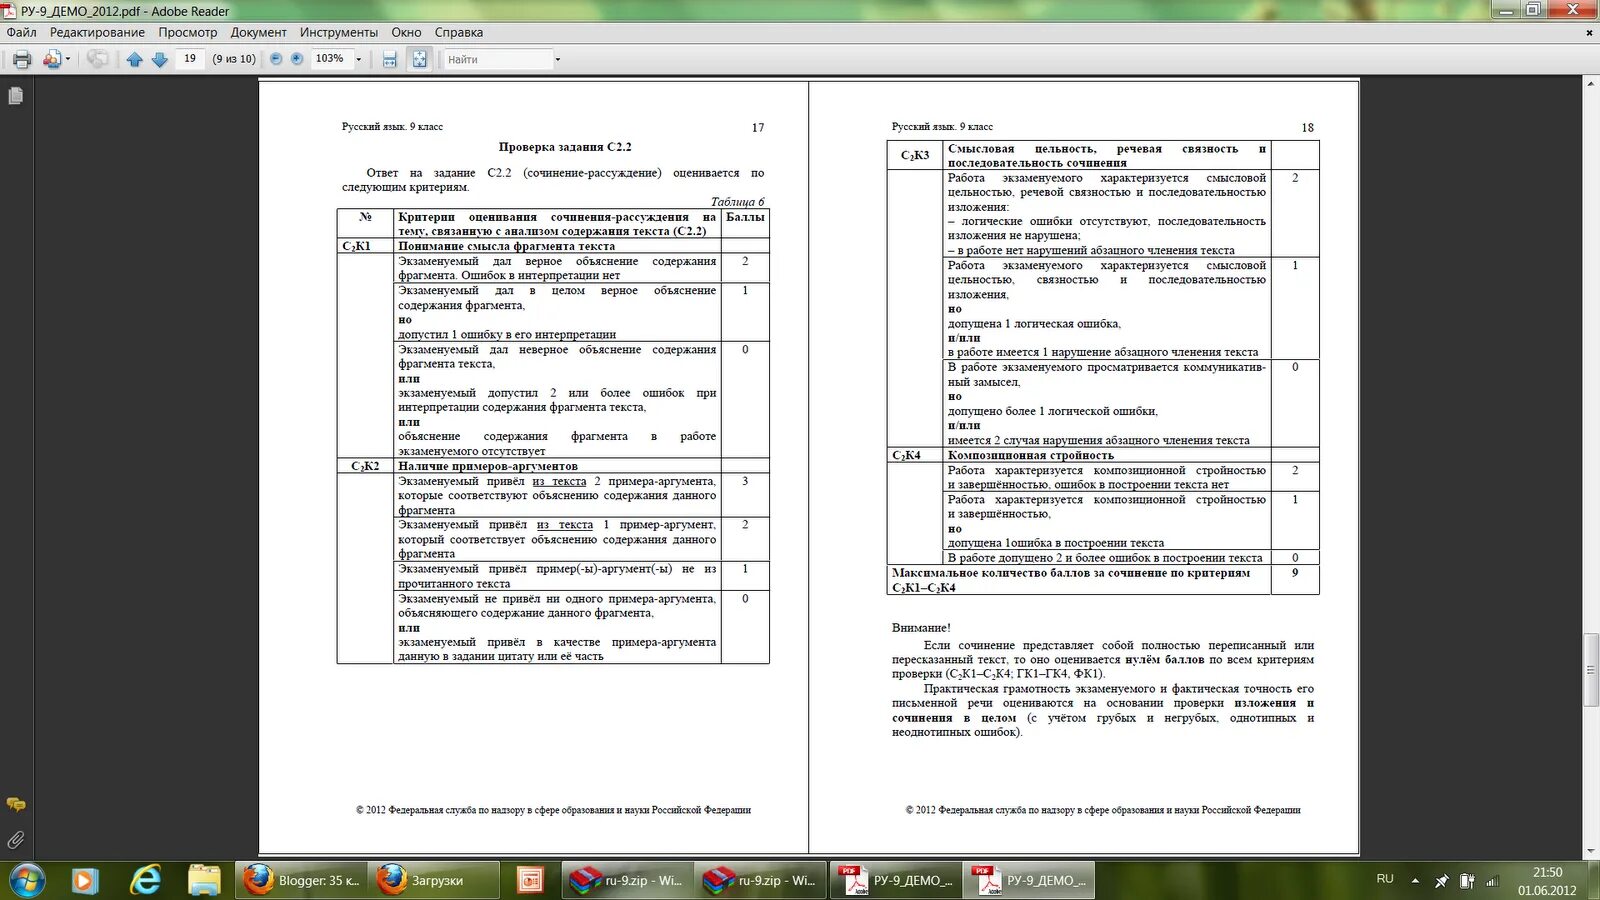Switch to first РУ-9_ДЕМО Adobe Reader taskbar button
This screenshot has width=1600, height=900.
(895, 881)
